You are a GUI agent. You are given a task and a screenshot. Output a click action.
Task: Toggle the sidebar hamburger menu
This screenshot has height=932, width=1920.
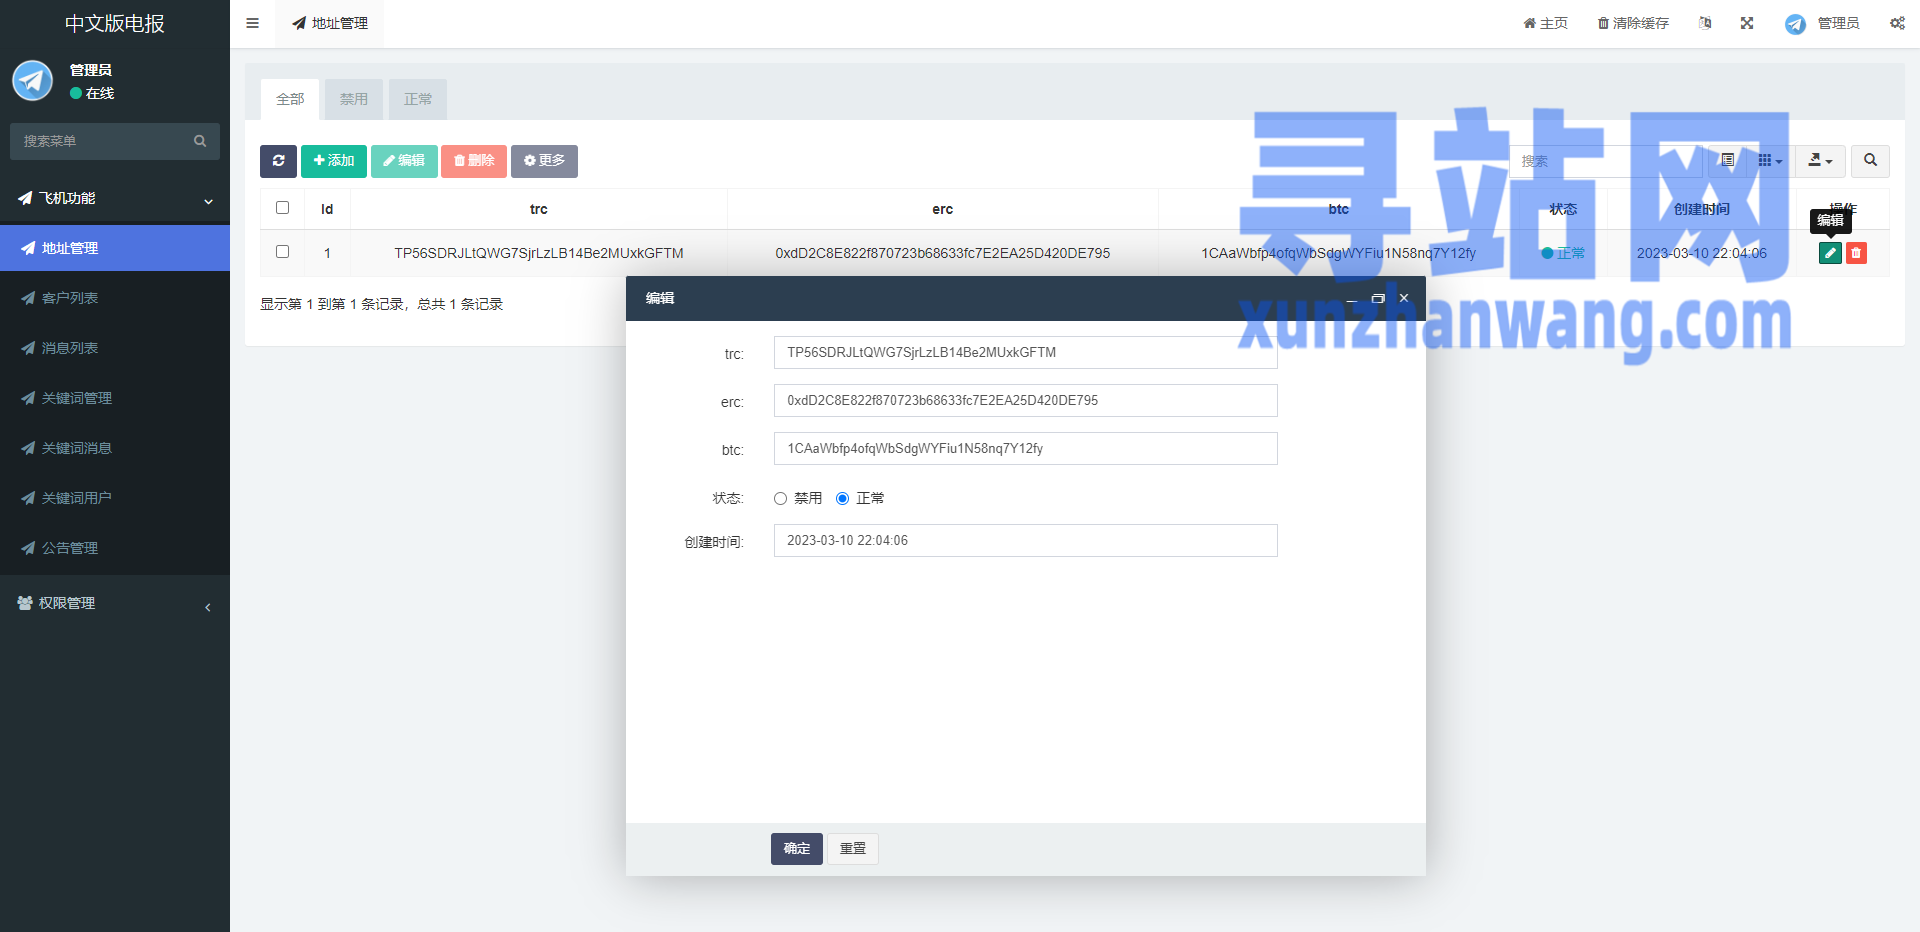point(252,23)
